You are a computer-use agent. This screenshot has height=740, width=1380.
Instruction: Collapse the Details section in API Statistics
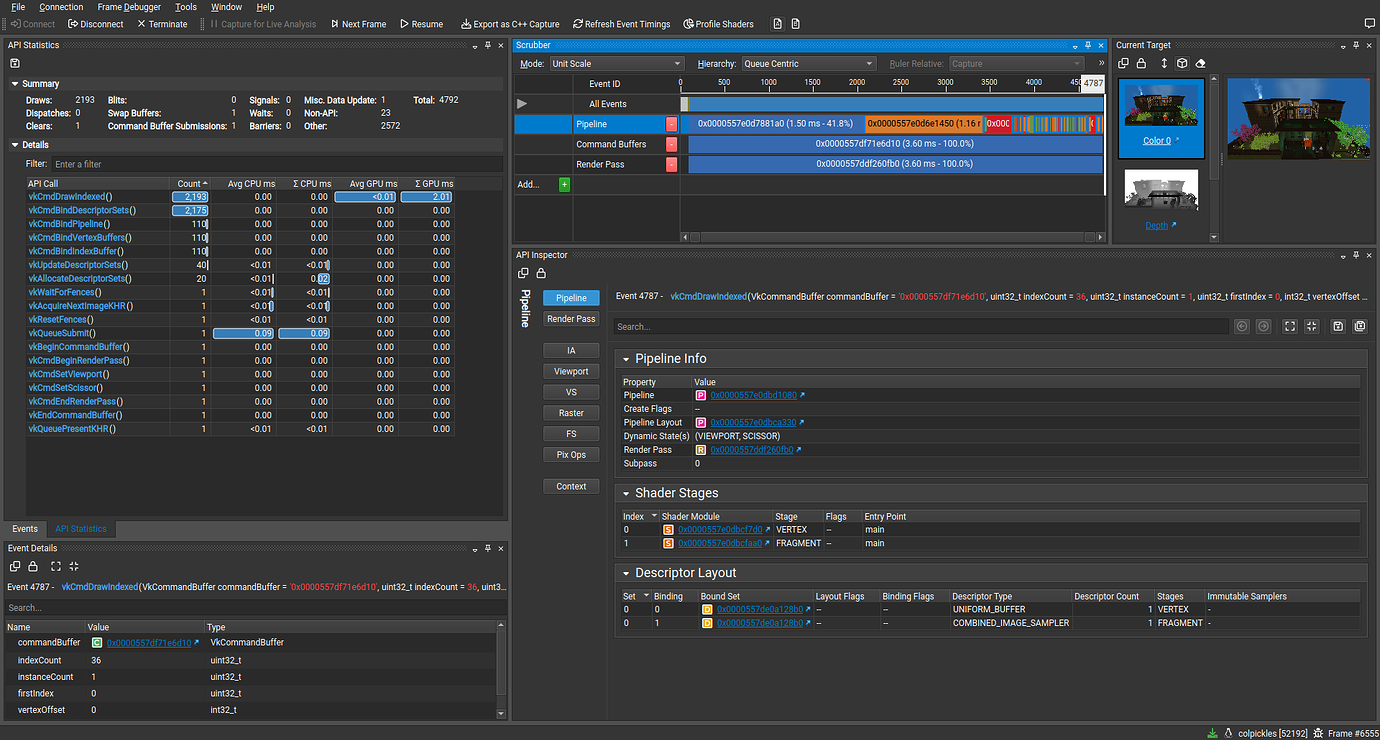point(15,145)
